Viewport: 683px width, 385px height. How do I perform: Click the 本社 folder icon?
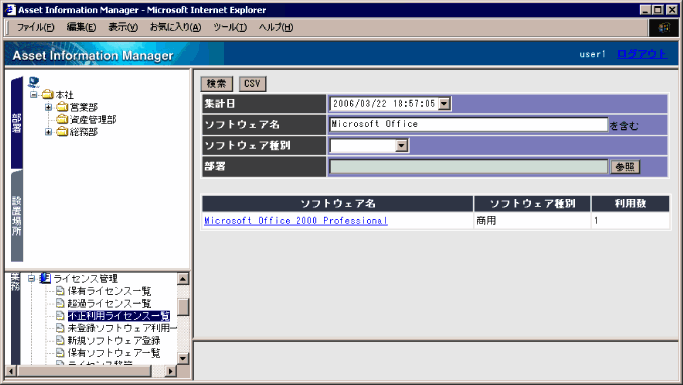tap(47, 95)
